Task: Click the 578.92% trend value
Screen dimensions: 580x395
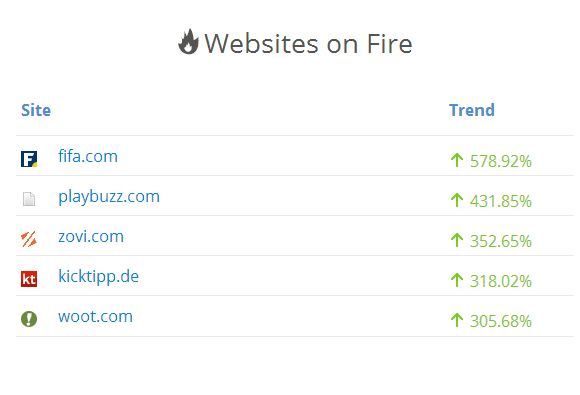Action: point(501,161)
